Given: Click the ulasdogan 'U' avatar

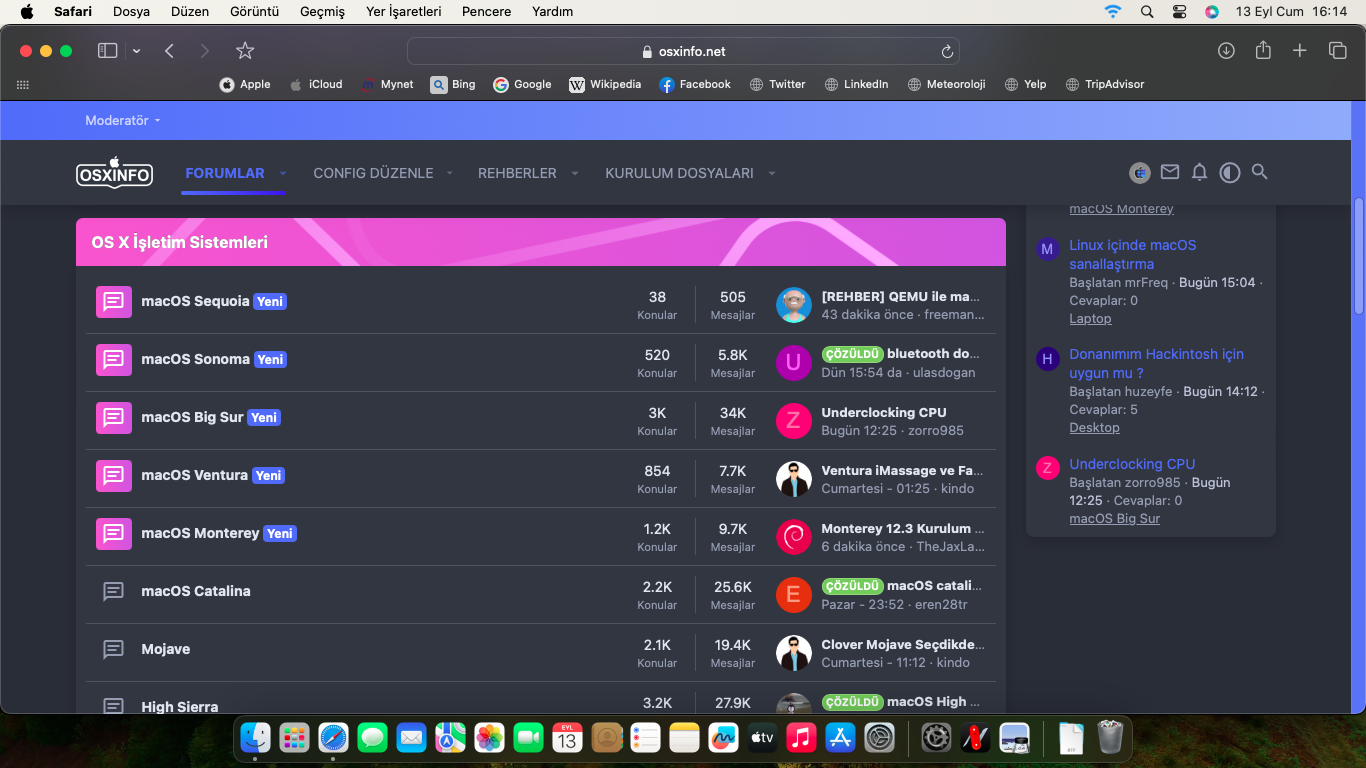Looking at the screenshot, I should click(794, 363).
